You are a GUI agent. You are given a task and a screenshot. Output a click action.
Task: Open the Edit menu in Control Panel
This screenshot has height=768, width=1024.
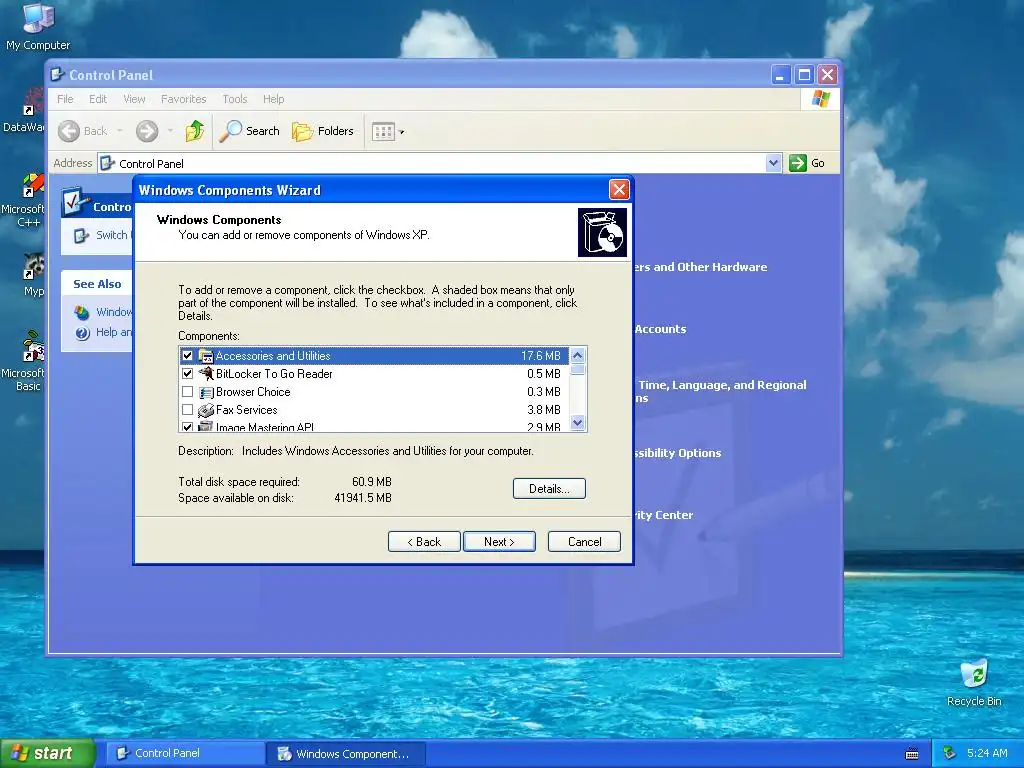point(98,99)
